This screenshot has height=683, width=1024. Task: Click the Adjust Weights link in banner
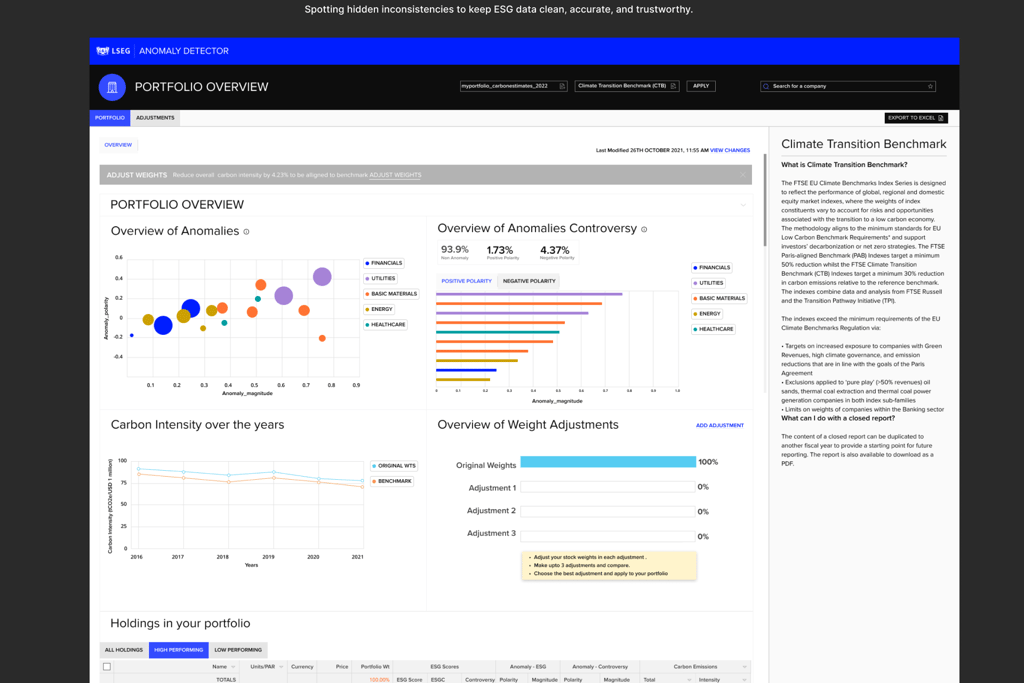395,175
